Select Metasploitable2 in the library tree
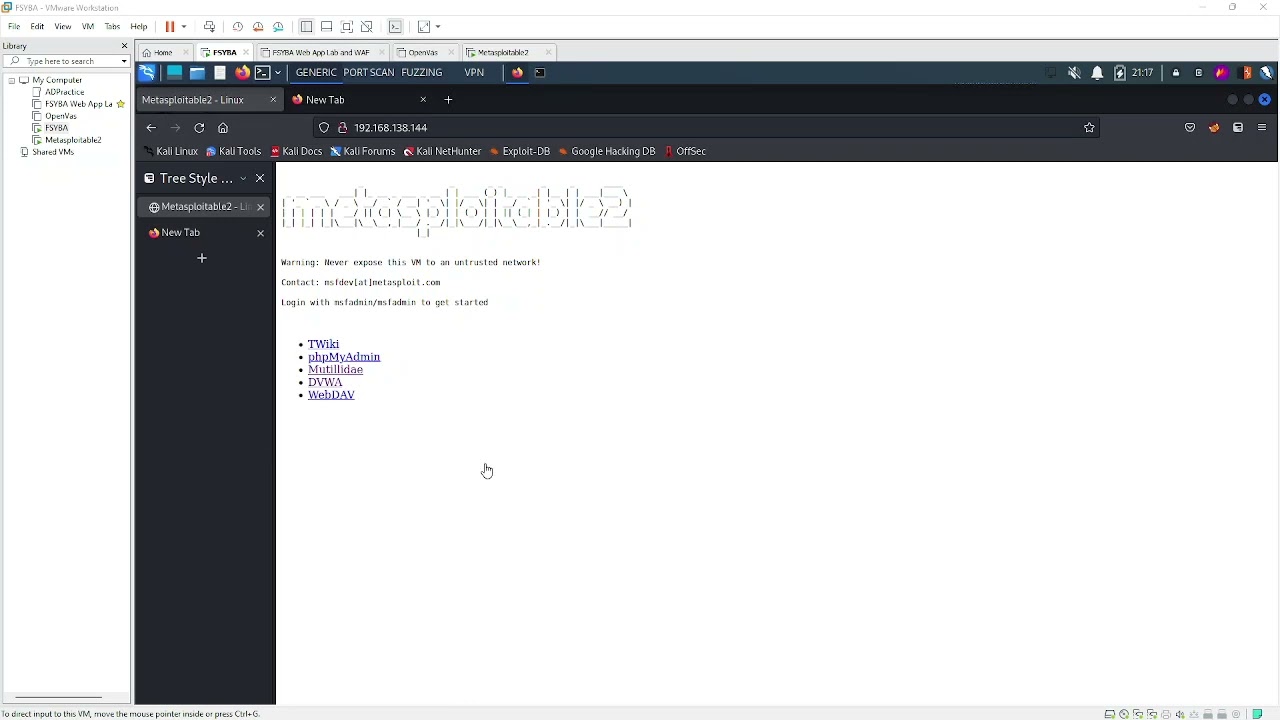This screenshot has width=1280, height=720. [x=72, y=140]
